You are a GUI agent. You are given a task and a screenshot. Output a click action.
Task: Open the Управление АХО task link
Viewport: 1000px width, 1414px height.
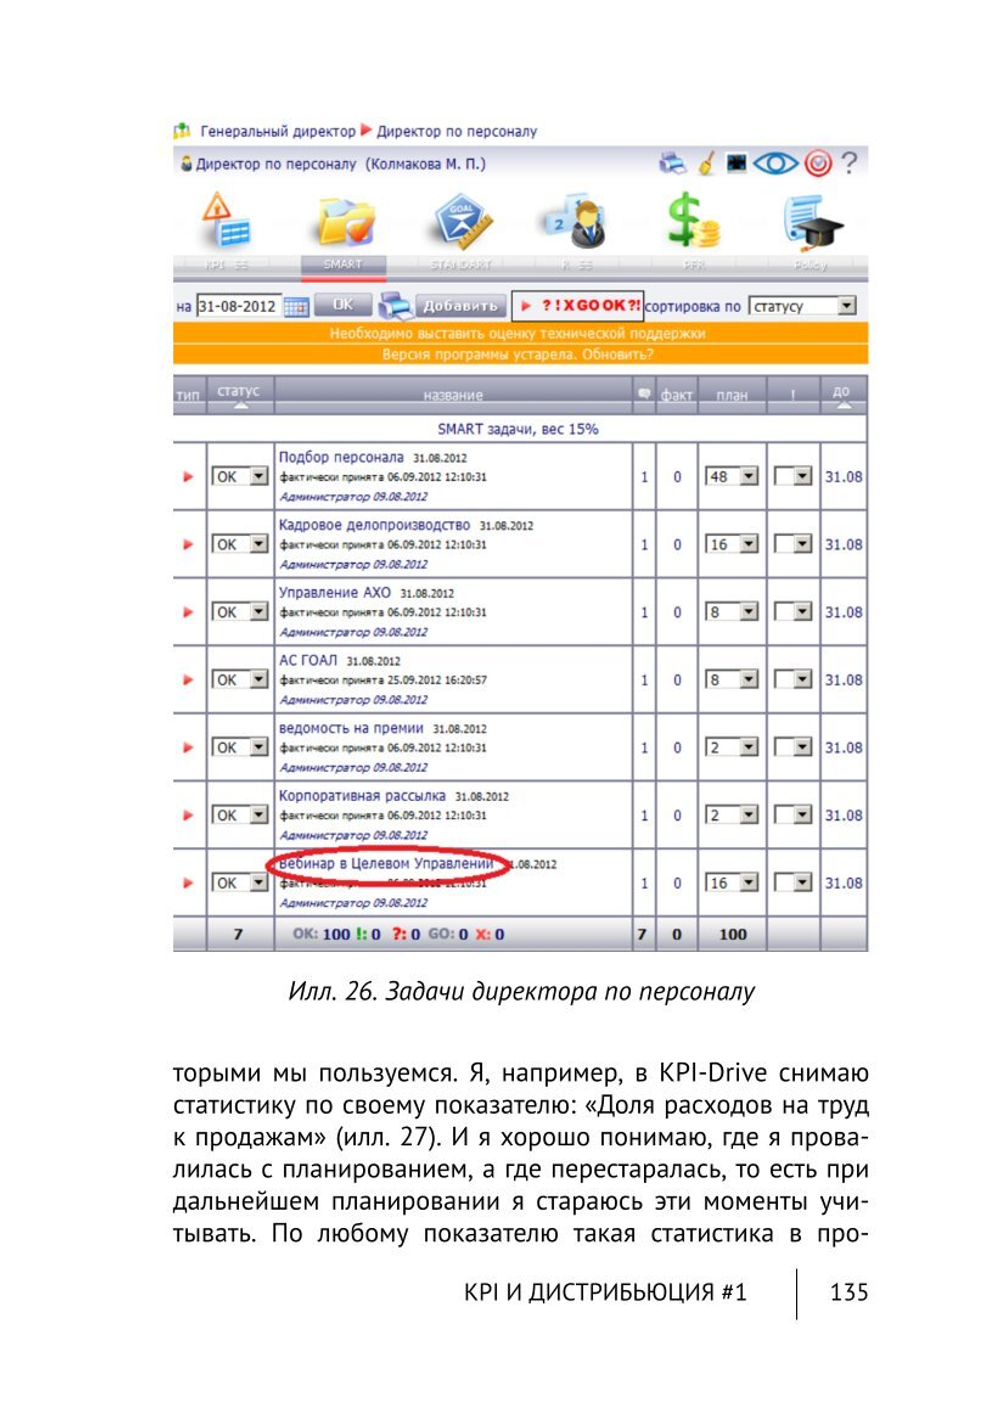[334, 593]
